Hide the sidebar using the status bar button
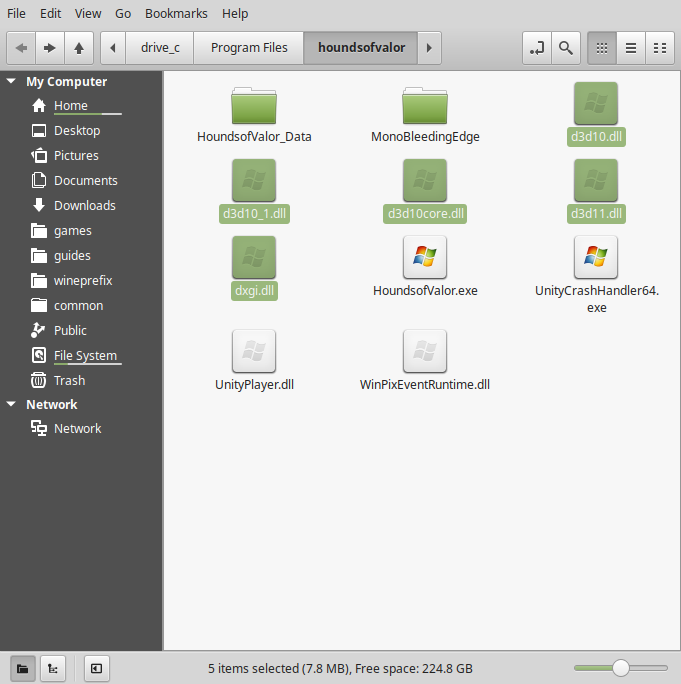 click(96, 668)
